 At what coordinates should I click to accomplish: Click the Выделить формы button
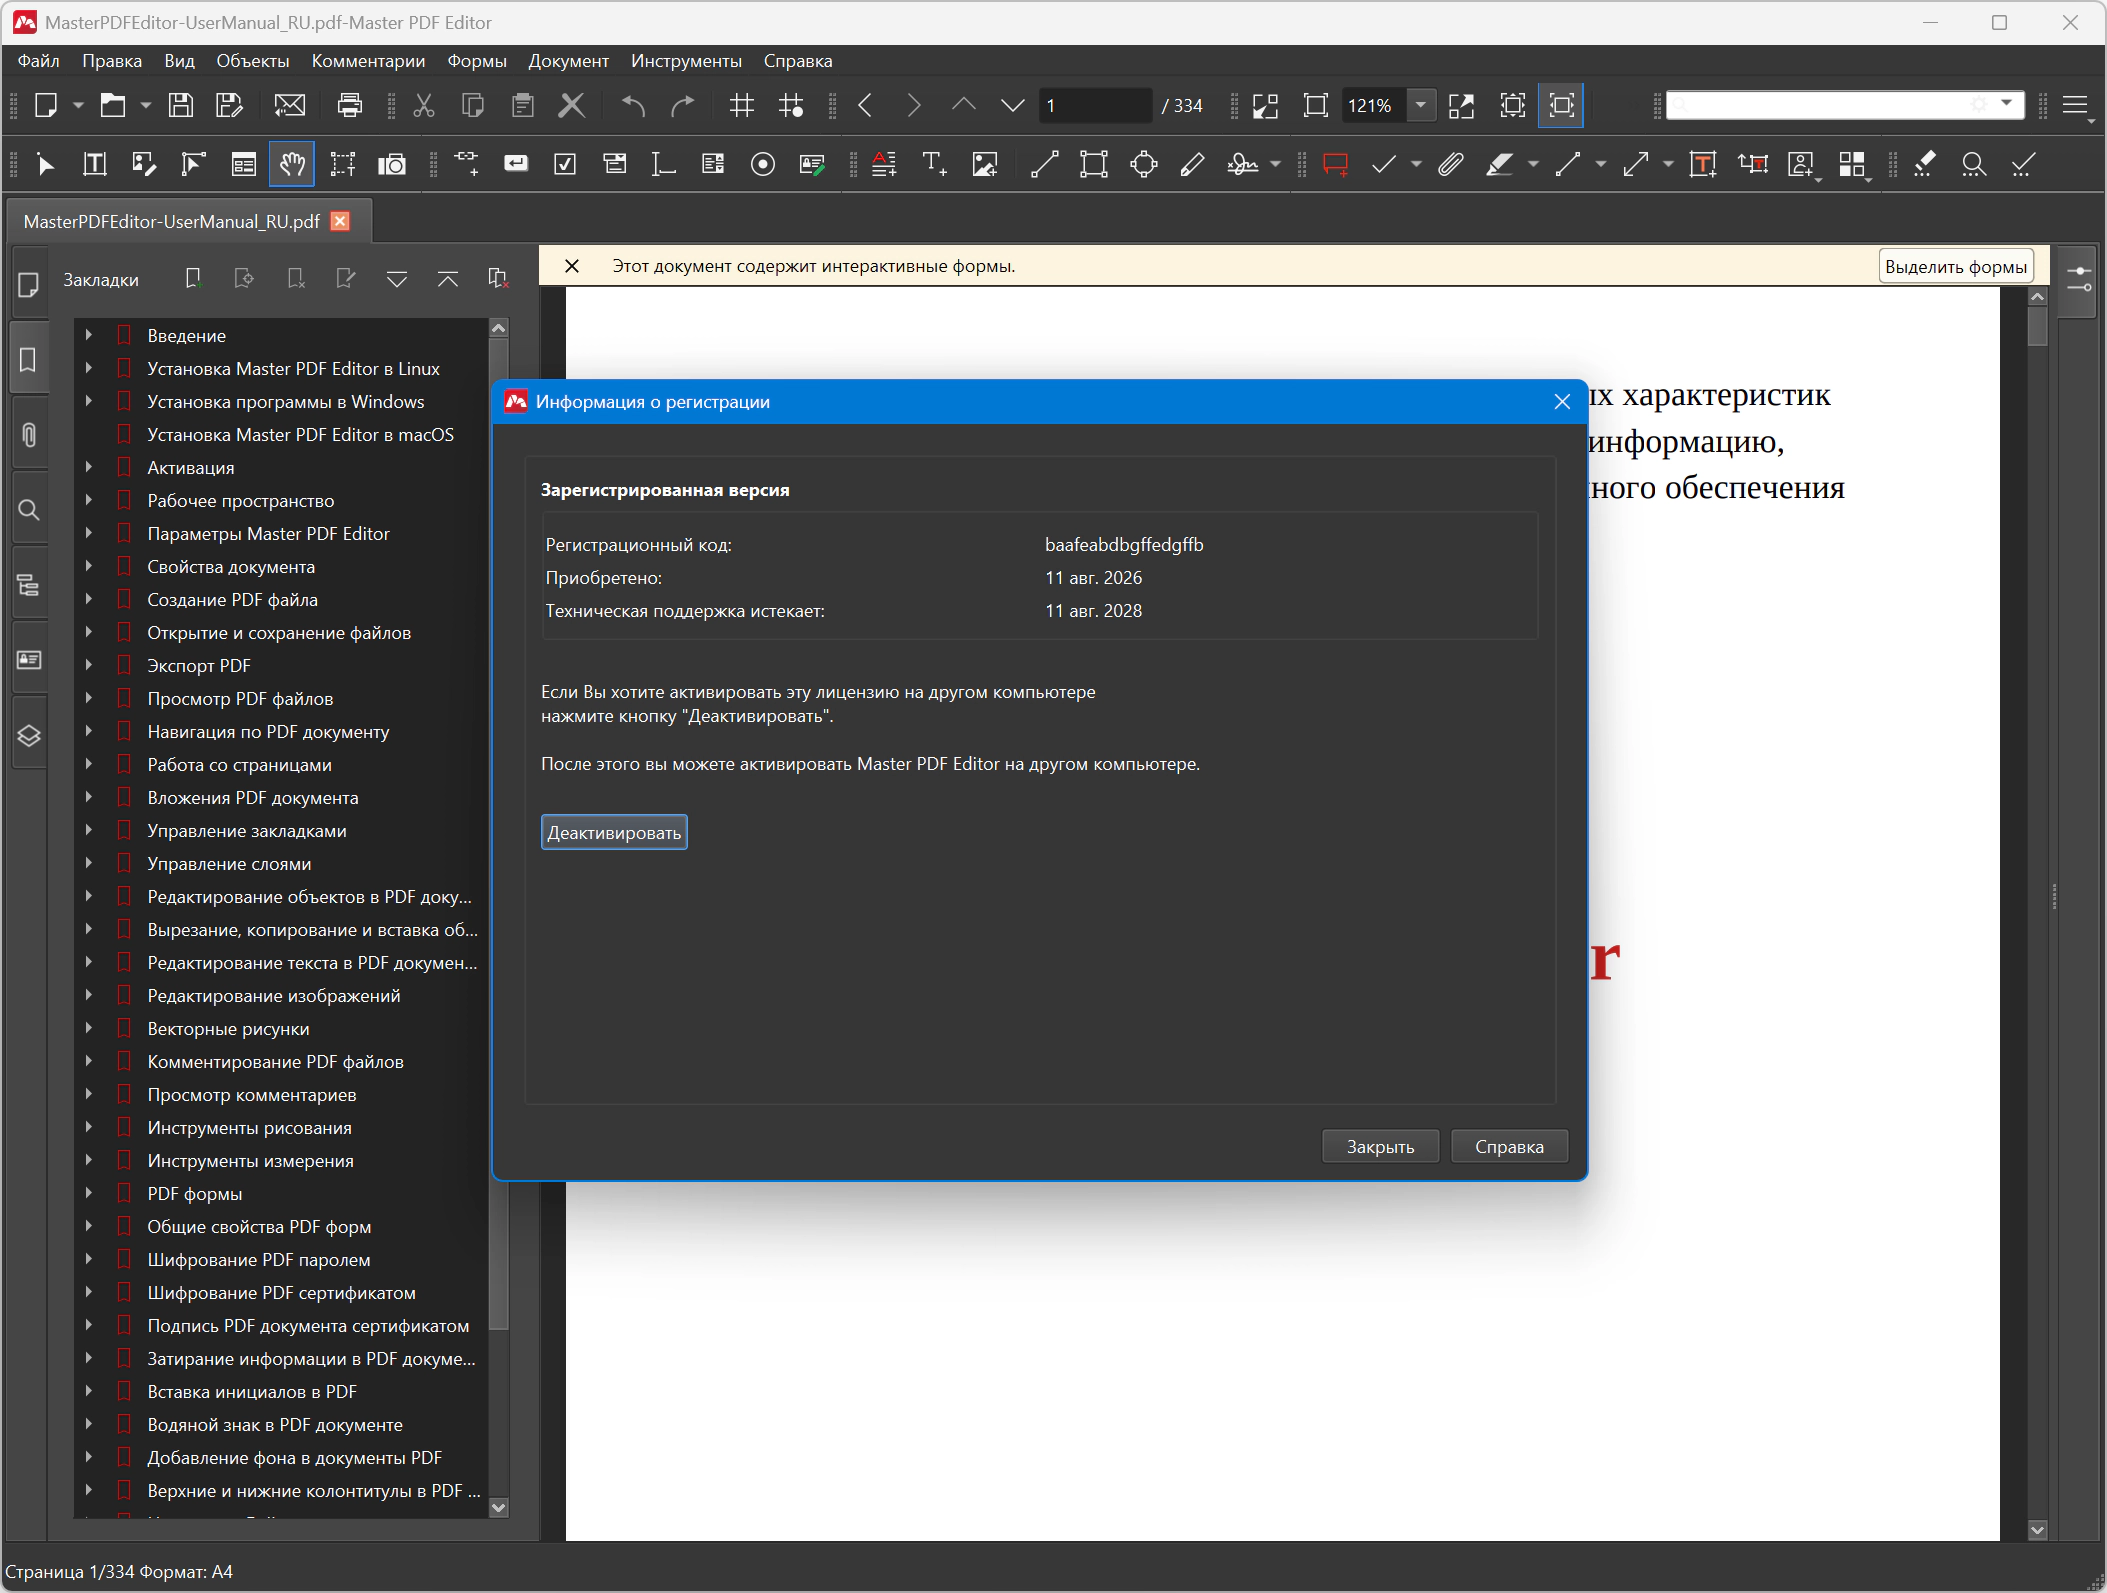tap(1955, 266)
